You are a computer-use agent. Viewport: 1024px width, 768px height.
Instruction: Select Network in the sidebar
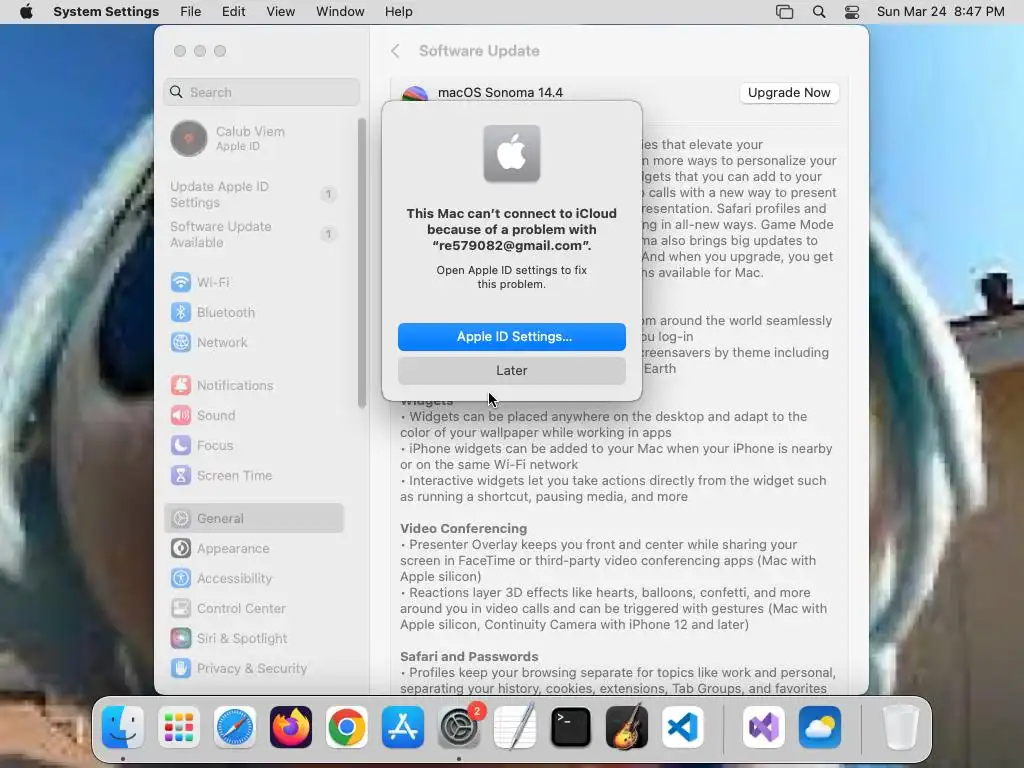click(254, 342)
